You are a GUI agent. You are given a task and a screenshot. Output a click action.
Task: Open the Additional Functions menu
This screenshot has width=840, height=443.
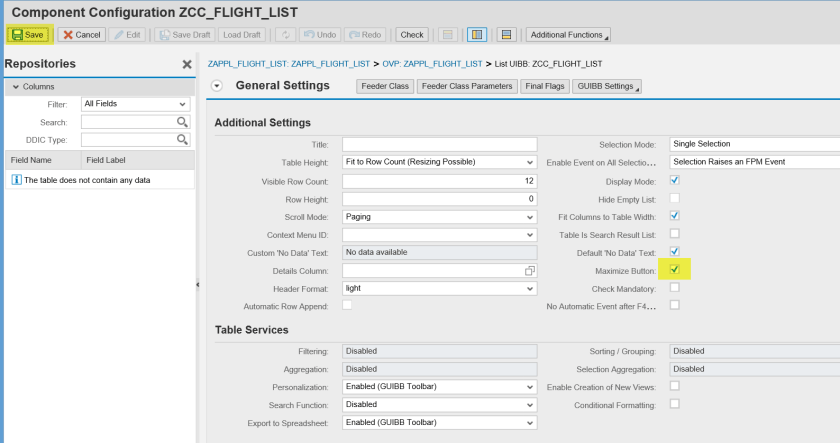[568, 34]
